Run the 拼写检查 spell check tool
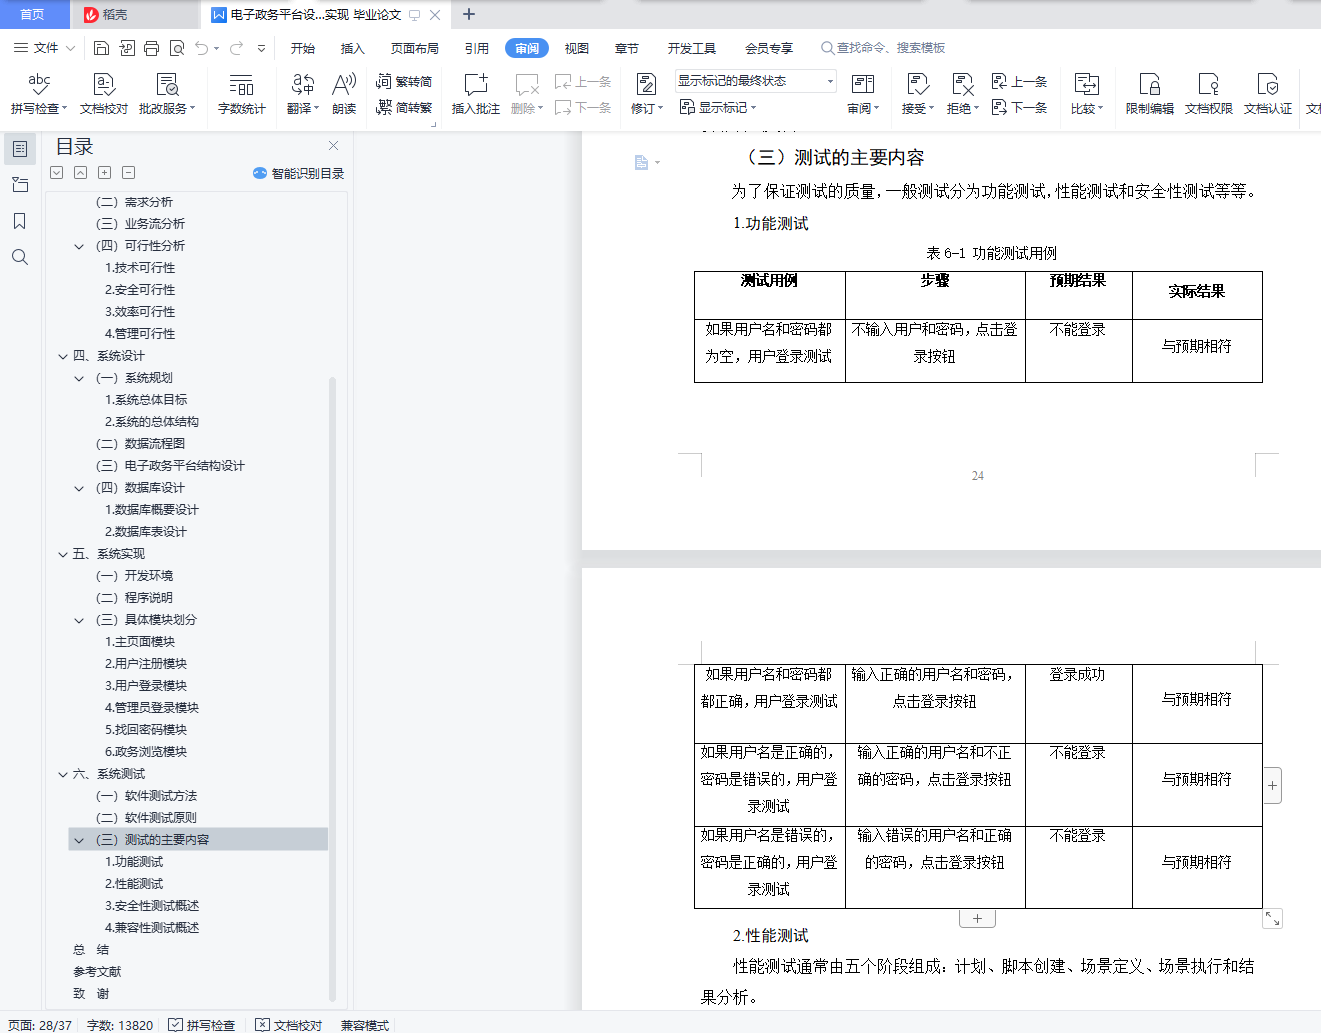 point(39,94)
